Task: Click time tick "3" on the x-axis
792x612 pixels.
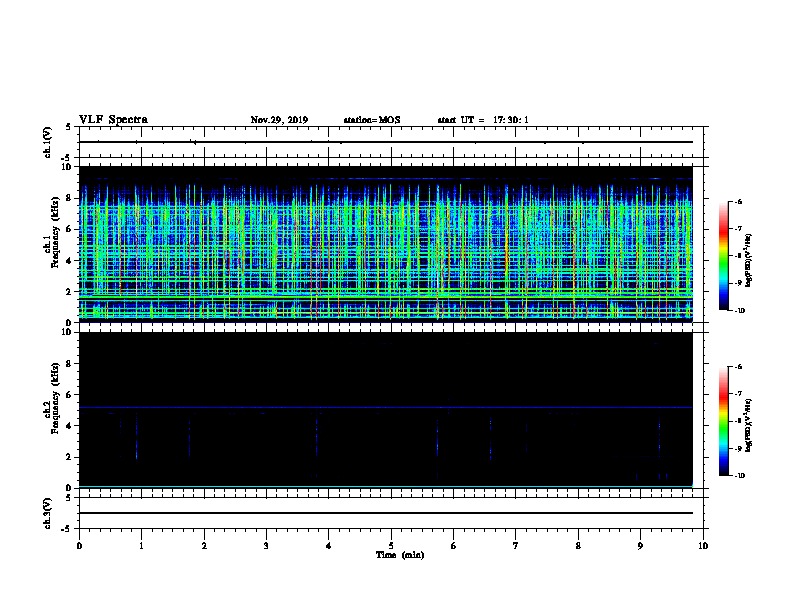Action: coord(266,546)
